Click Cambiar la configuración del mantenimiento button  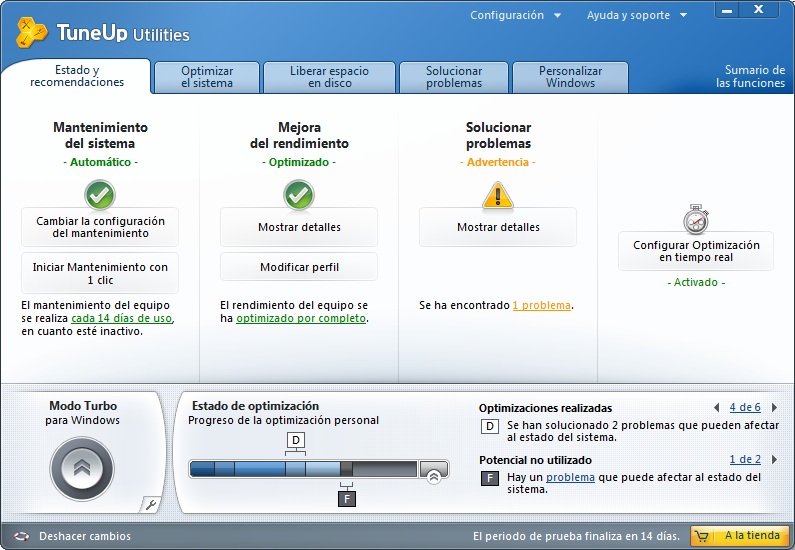click(100, 227)
